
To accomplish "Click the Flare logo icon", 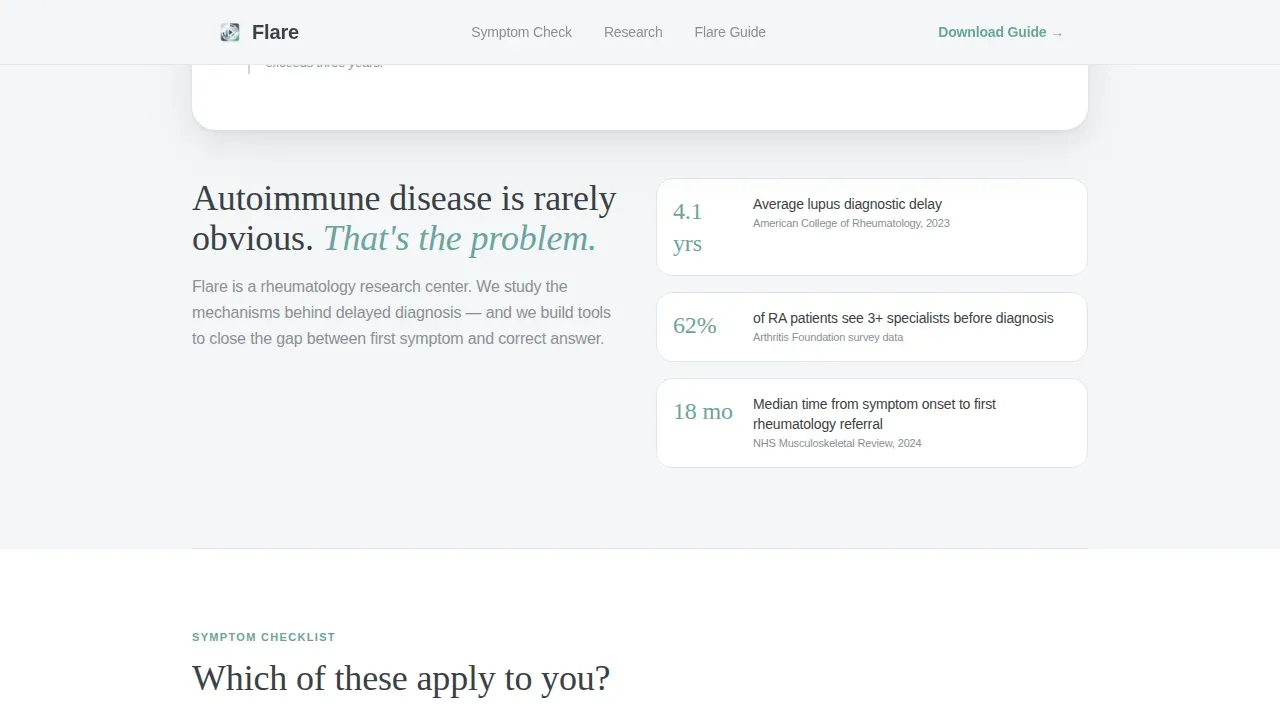I will (230, 32).
